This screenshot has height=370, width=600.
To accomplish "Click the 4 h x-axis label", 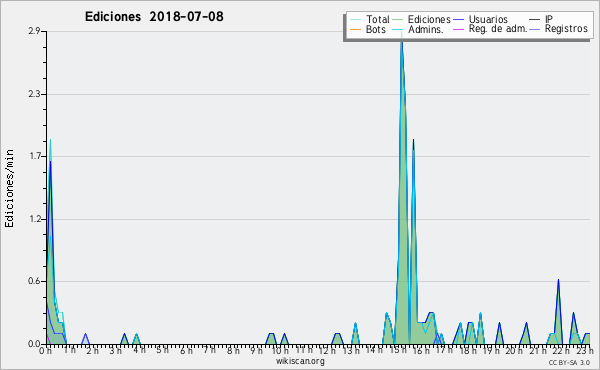I will pyautogui.click(x=140, y=350).
